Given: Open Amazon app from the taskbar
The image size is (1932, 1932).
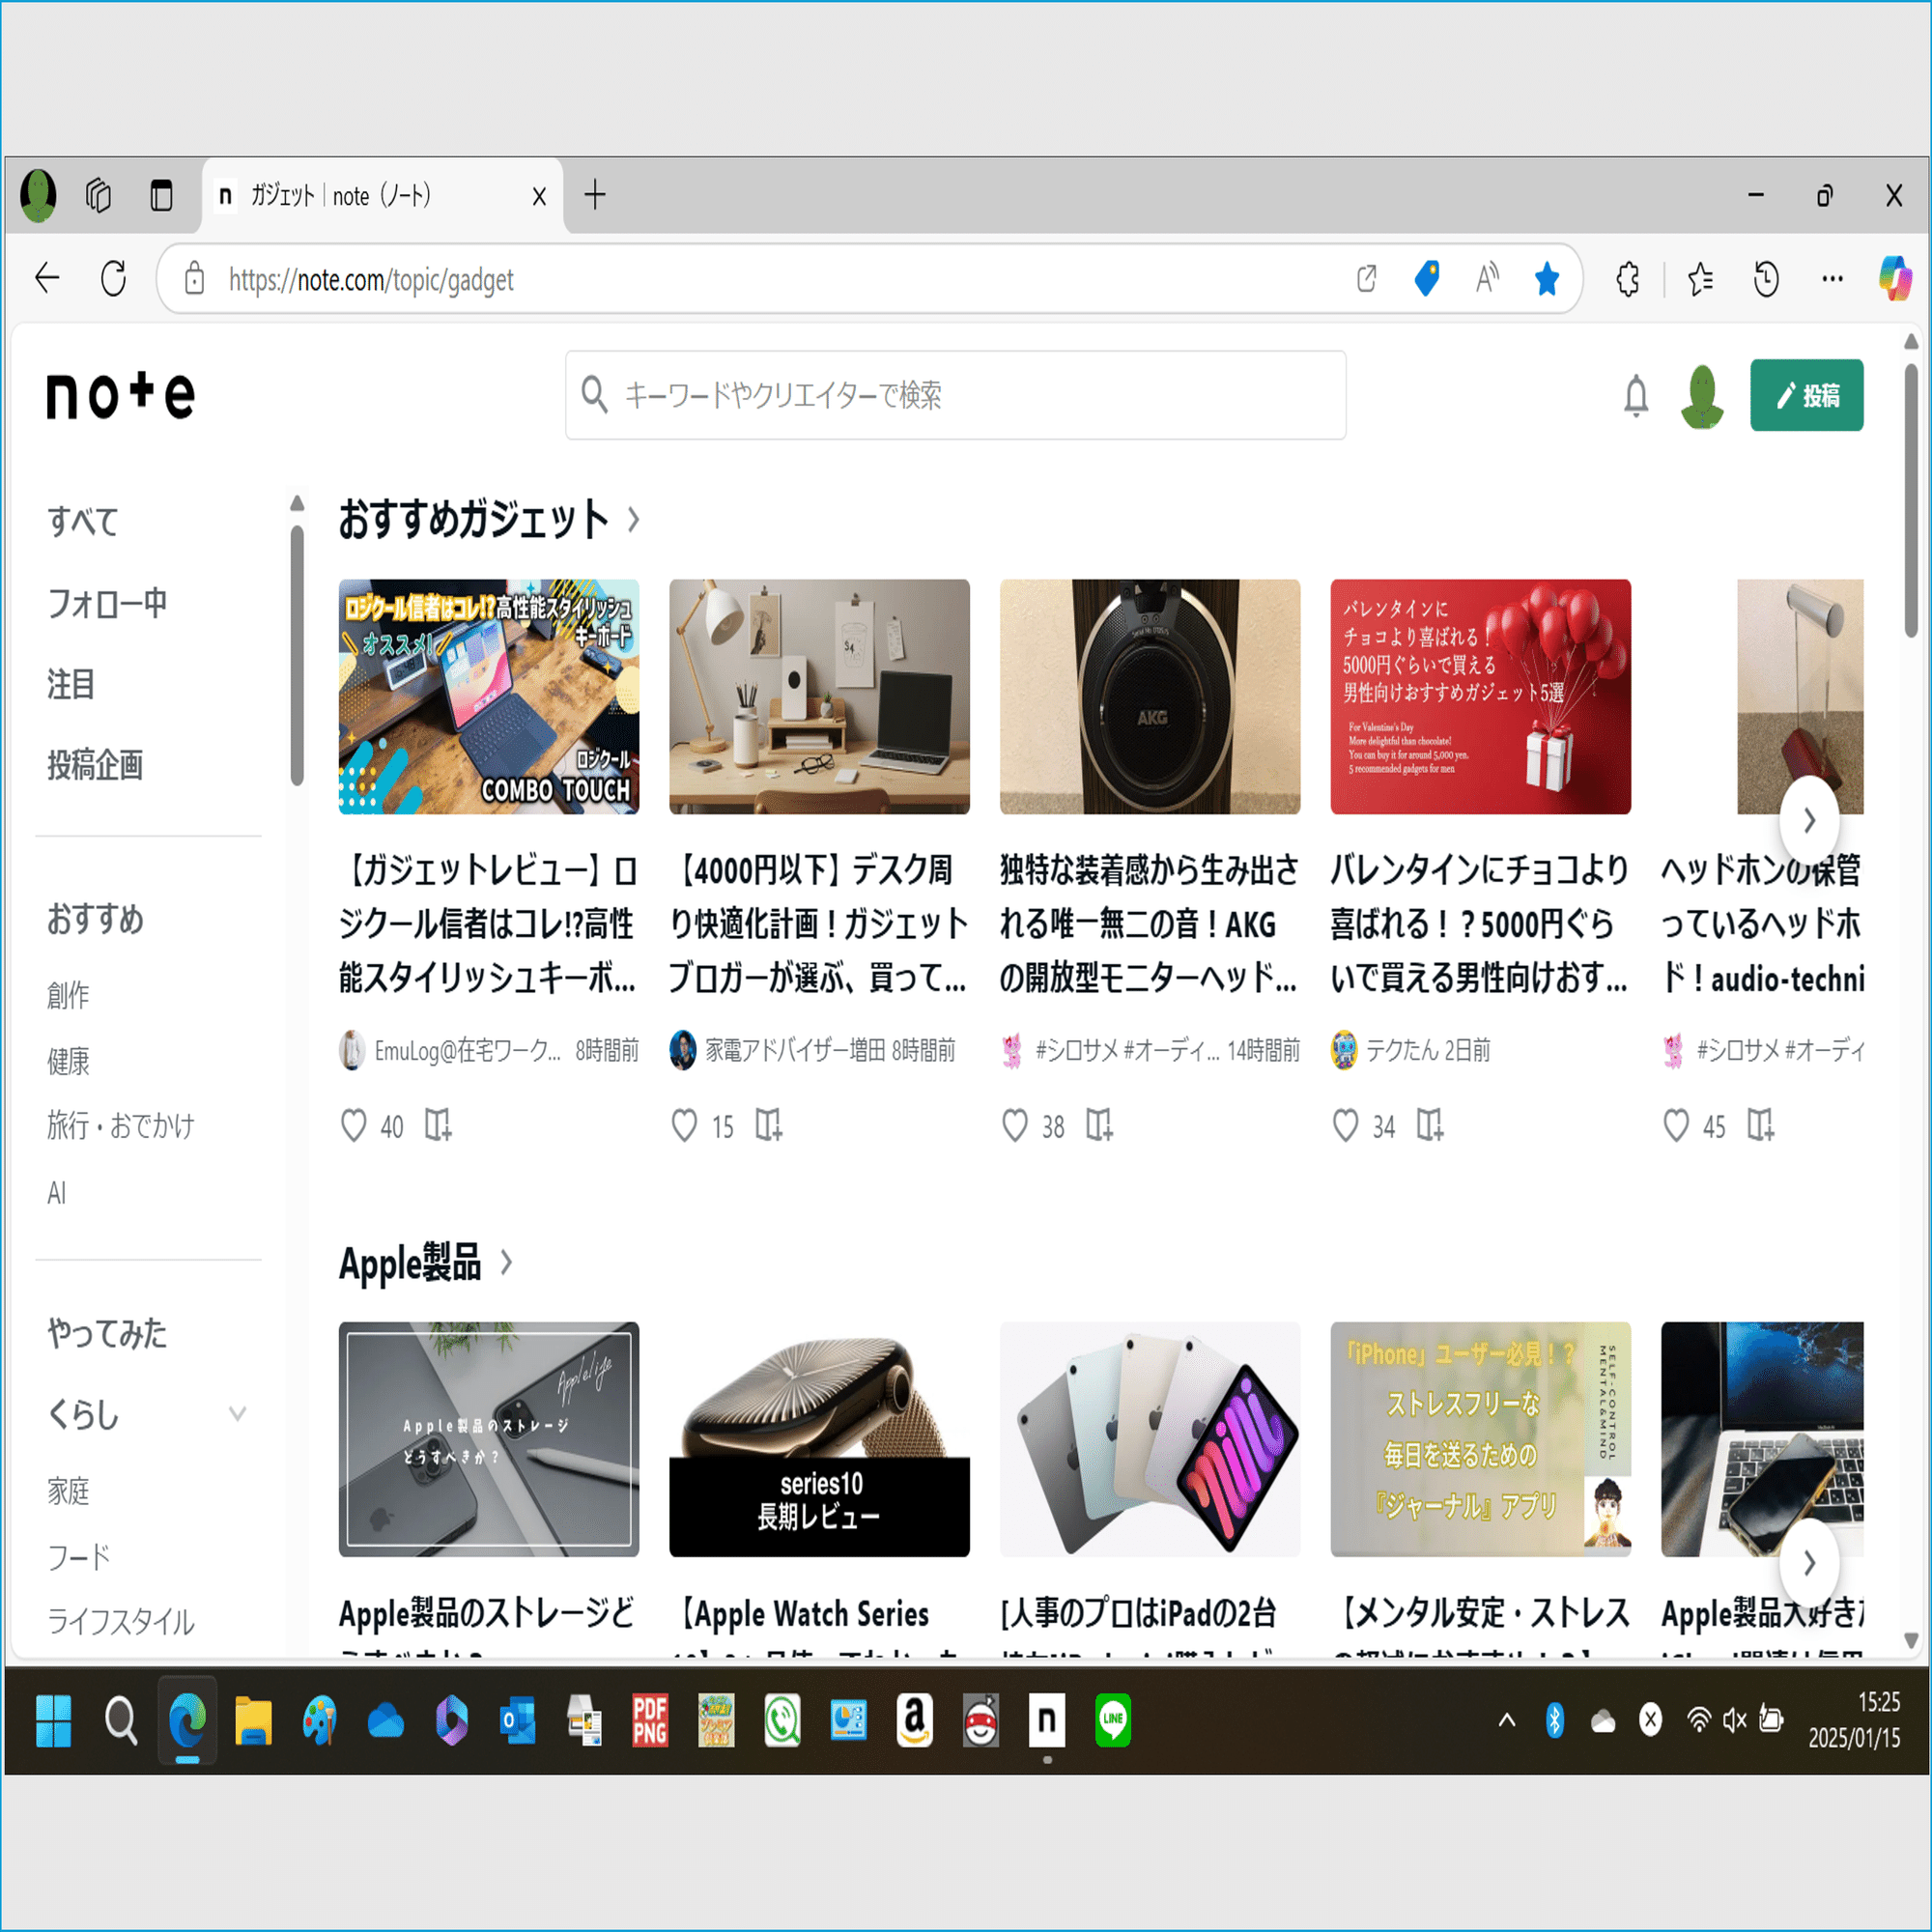Looking at the screenshot, I should click(x=914, y=1721).
